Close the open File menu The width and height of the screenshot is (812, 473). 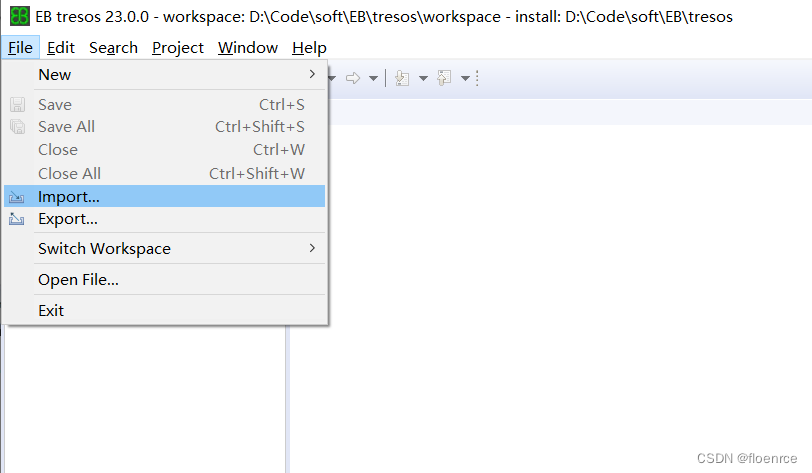coord(20,48)
